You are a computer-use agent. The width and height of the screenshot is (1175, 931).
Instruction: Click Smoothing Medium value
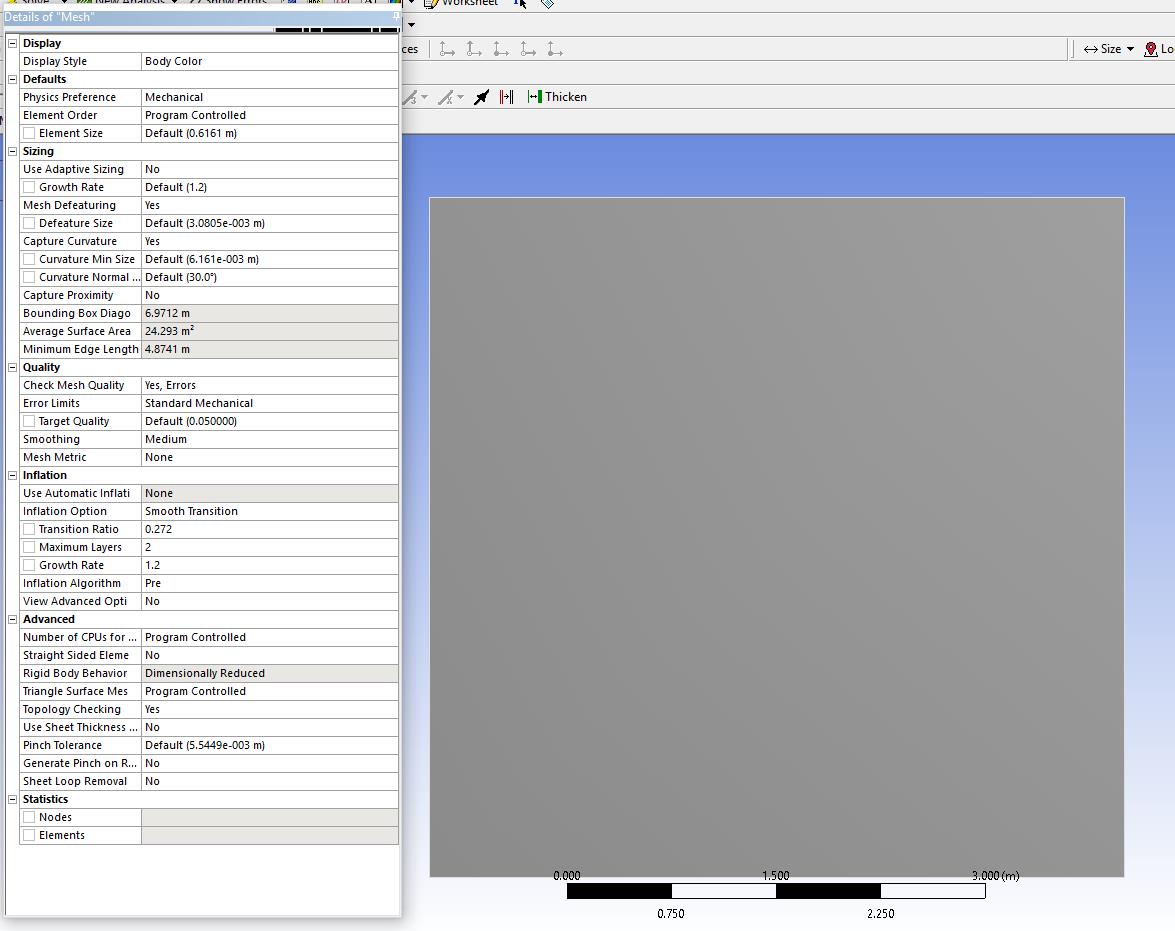pos(270,439)
